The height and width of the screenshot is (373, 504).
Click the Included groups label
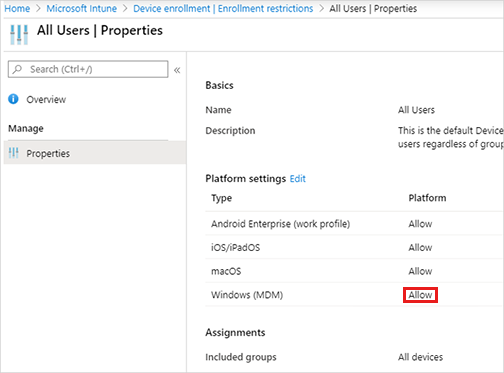(x=241, y=357)
